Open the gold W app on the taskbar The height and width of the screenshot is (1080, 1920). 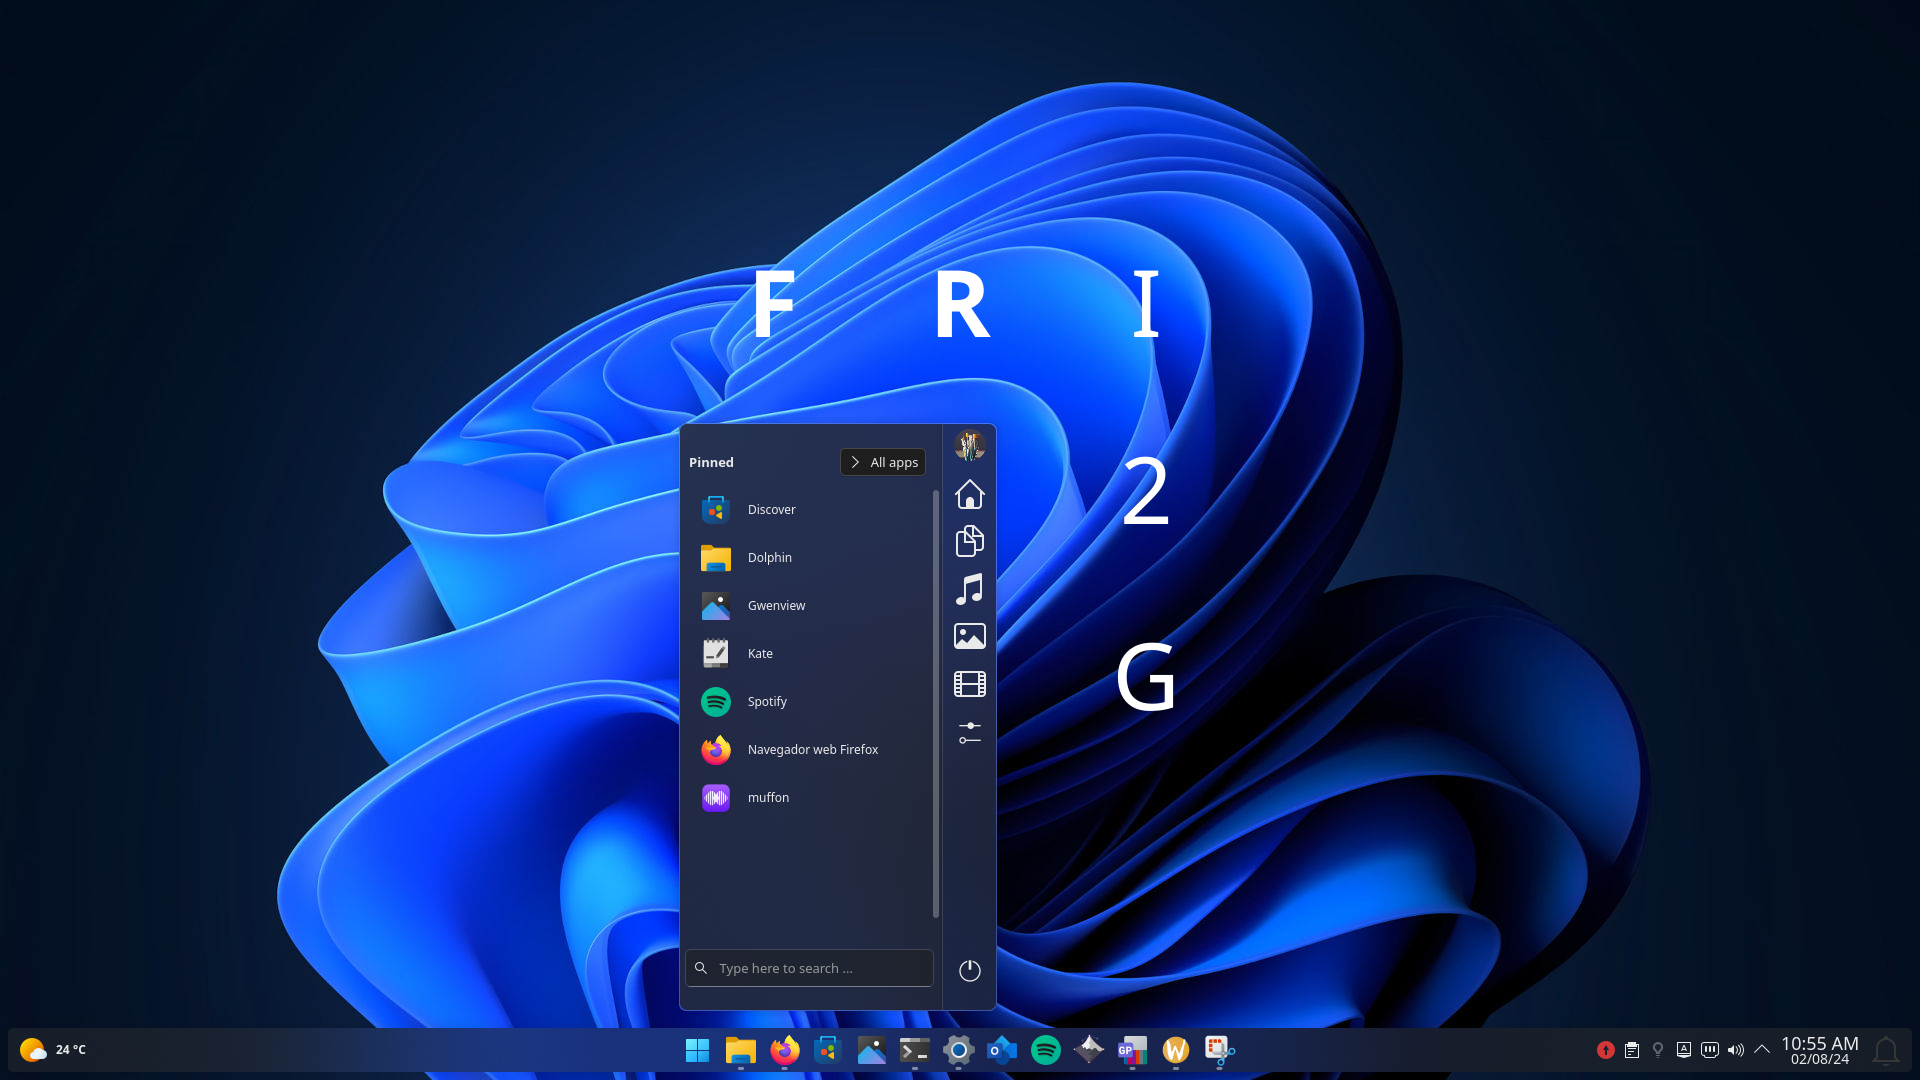coord(1175,1050)
